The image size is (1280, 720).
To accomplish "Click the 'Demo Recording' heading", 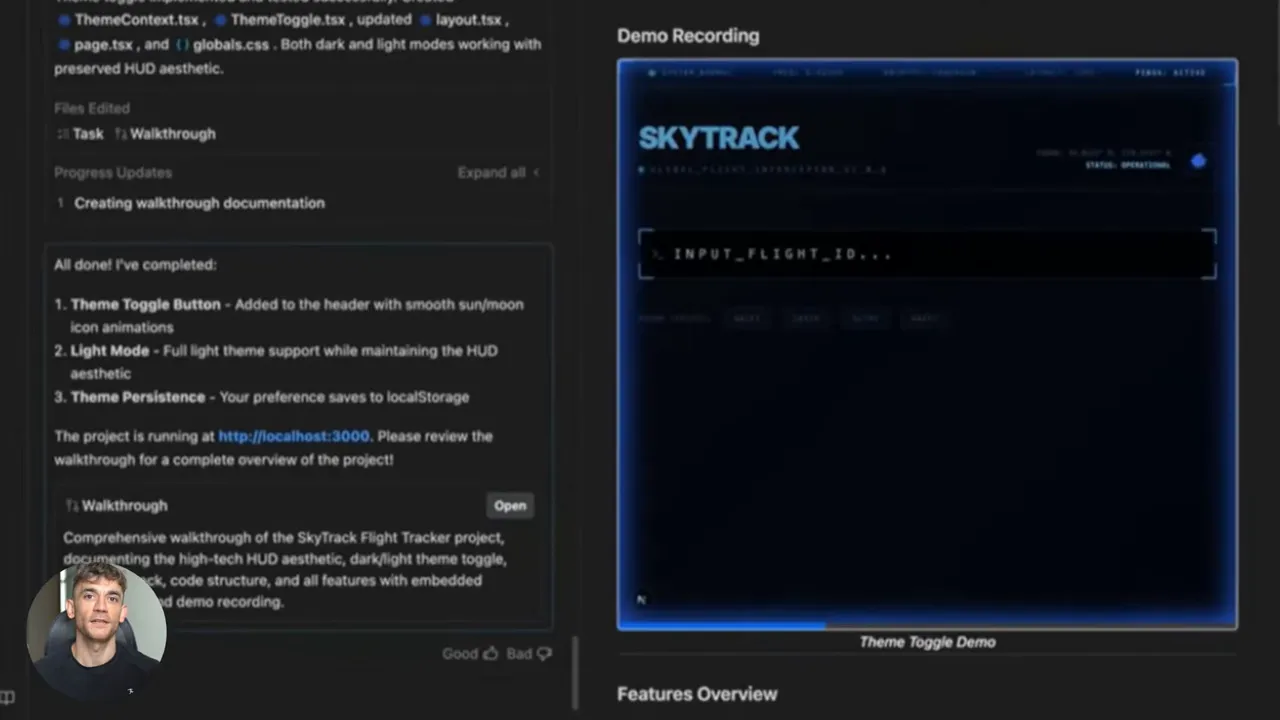I will tap(688, 35).
